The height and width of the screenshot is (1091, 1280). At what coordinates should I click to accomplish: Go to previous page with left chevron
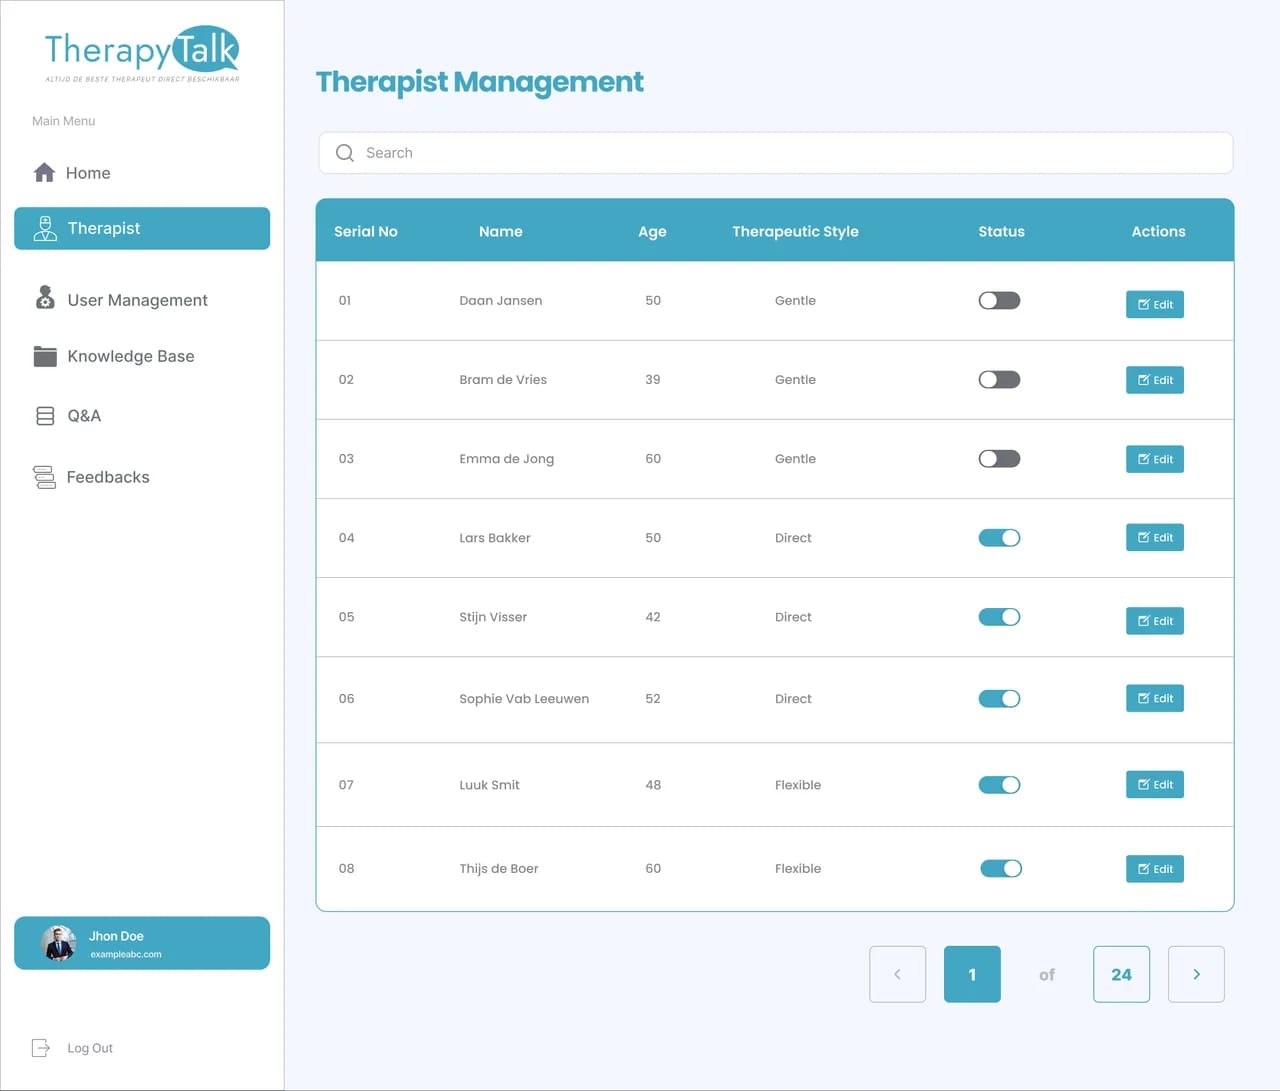click(x=897, y=974)
